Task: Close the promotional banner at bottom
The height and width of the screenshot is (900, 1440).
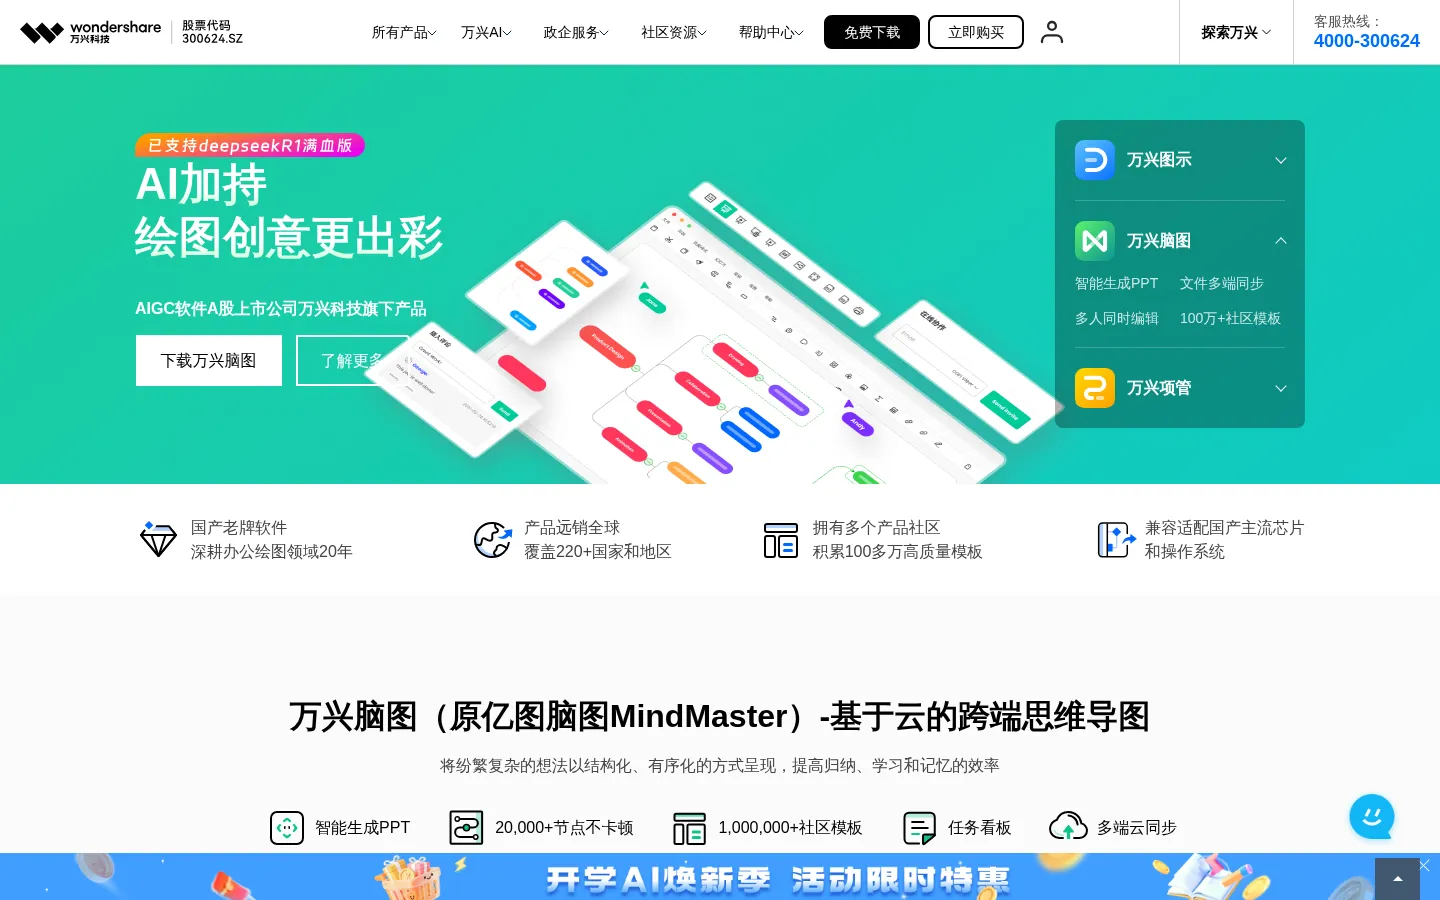Action: click(1425, 865)
